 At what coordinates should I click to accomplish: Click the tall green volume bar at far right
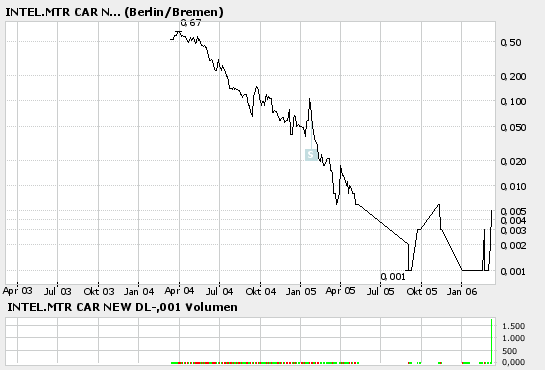[491, 341]
